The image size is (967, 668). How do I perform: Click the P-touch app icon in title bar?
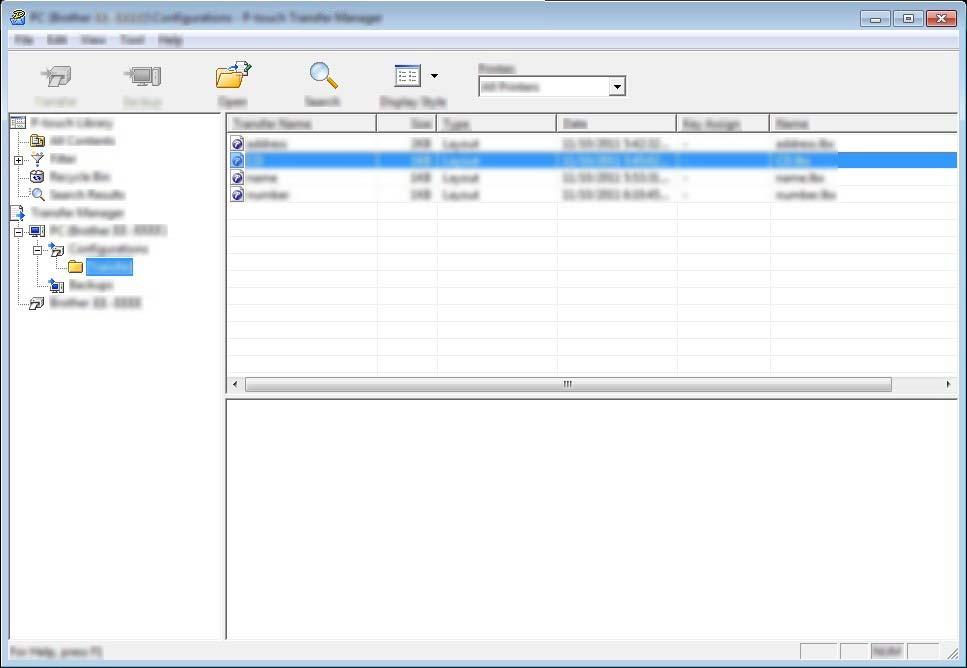click(x=18, y=17)
